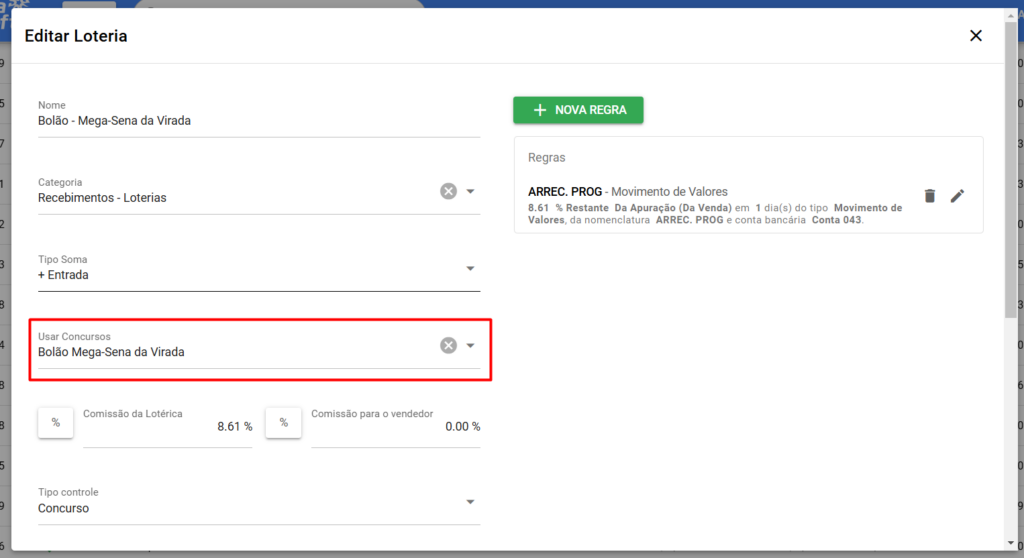Open the Tipo Soma dropdown arrow
This screenshot has width=1024, height=558.
coord(470,268)
